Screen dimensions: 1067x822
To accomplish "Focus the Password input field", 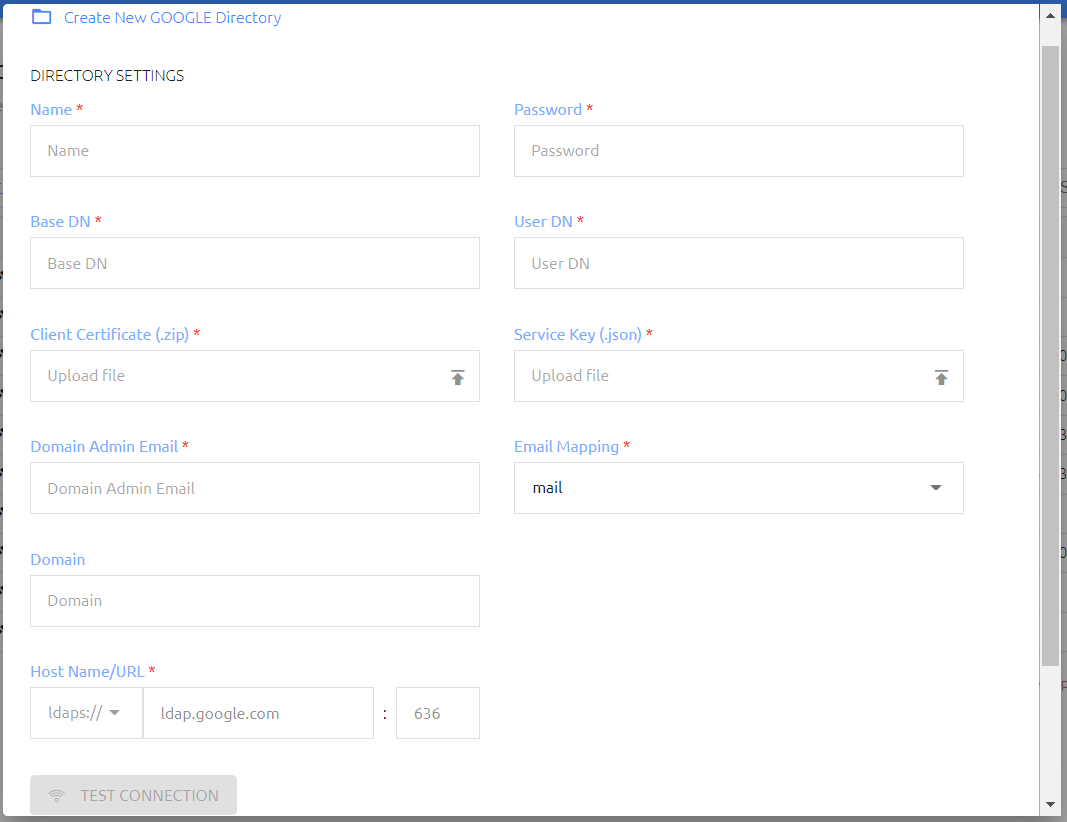I will (738, 151).
